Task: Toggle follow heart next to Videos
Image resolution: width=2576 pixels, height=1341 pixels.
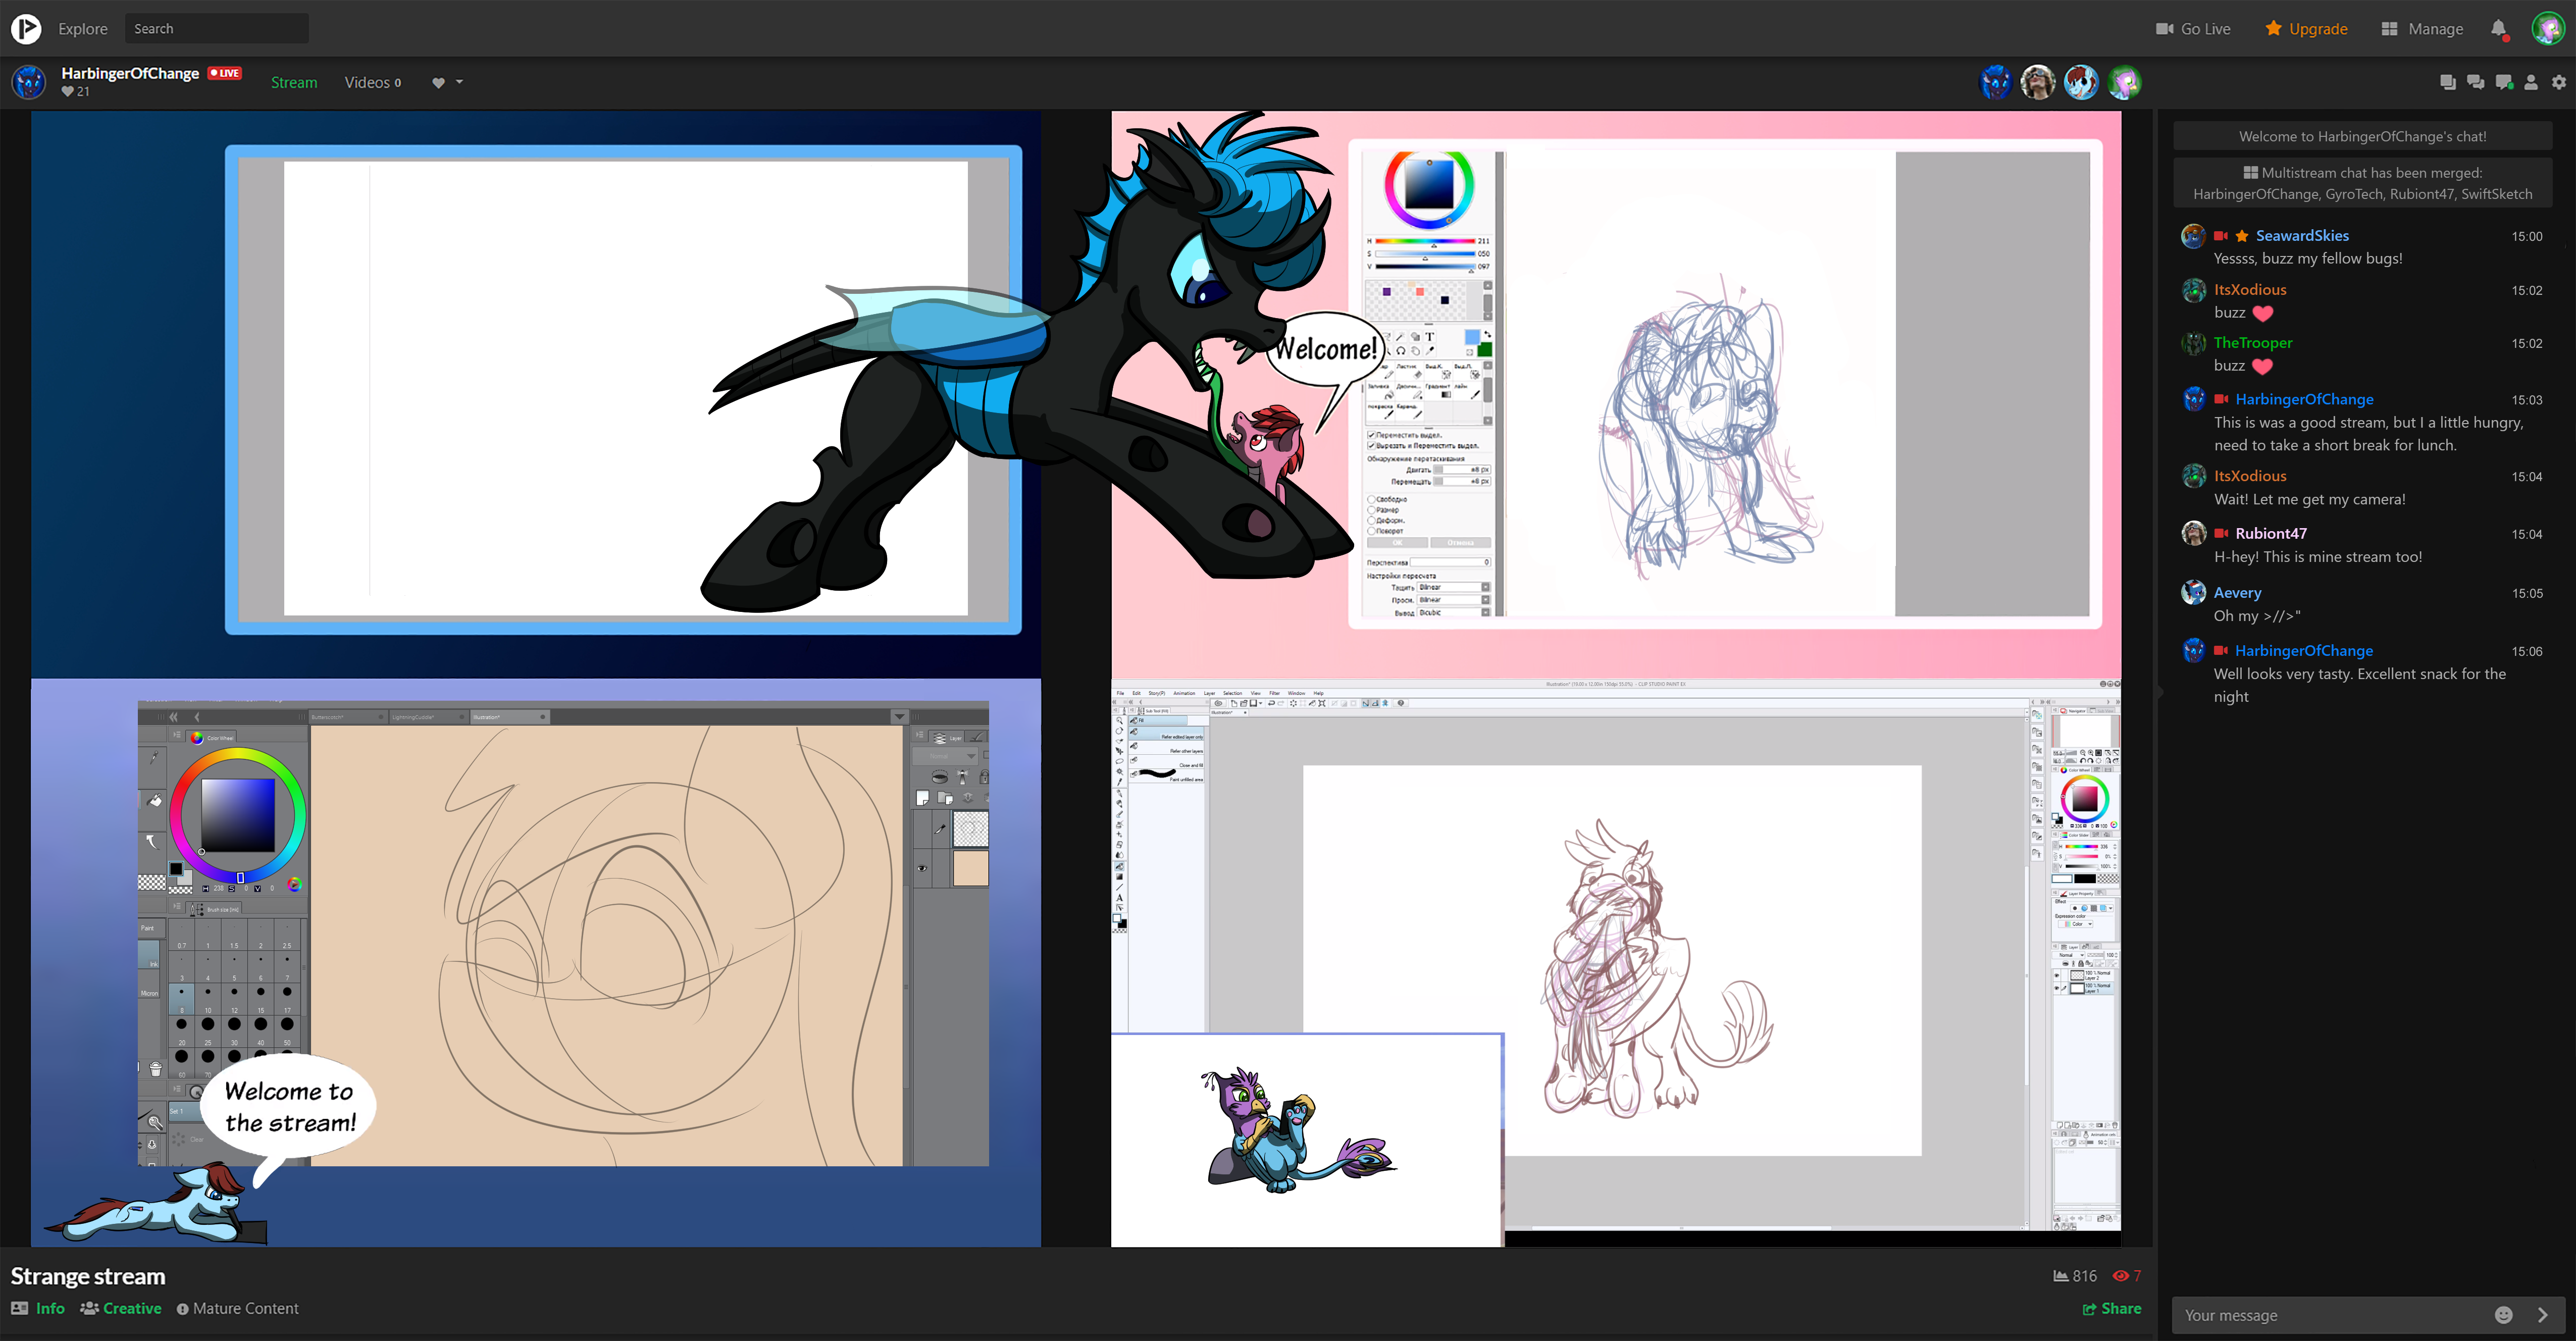Action: 438,83
